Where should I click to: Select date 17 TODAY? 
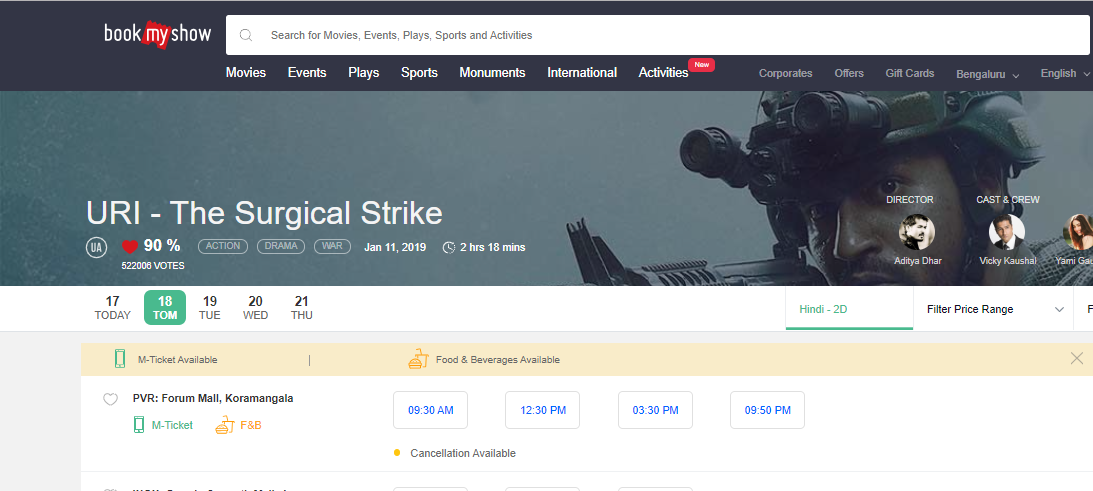point(112,308)
